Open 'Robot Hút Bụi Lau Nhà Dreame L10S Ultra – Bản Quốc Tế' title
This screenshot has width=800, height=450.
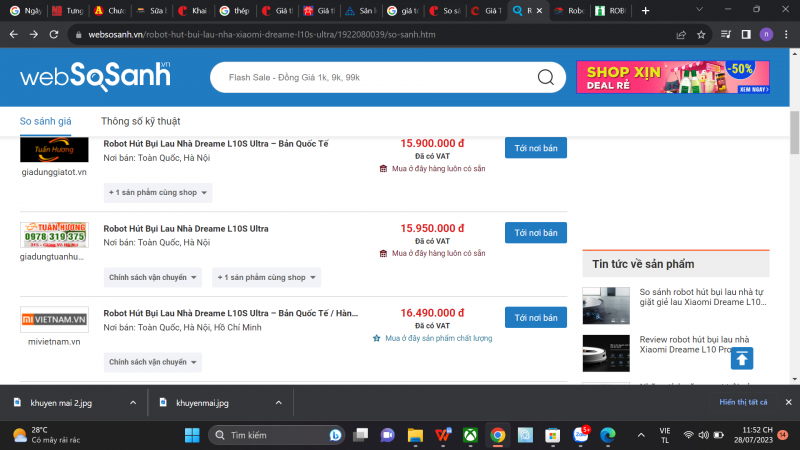216,143
